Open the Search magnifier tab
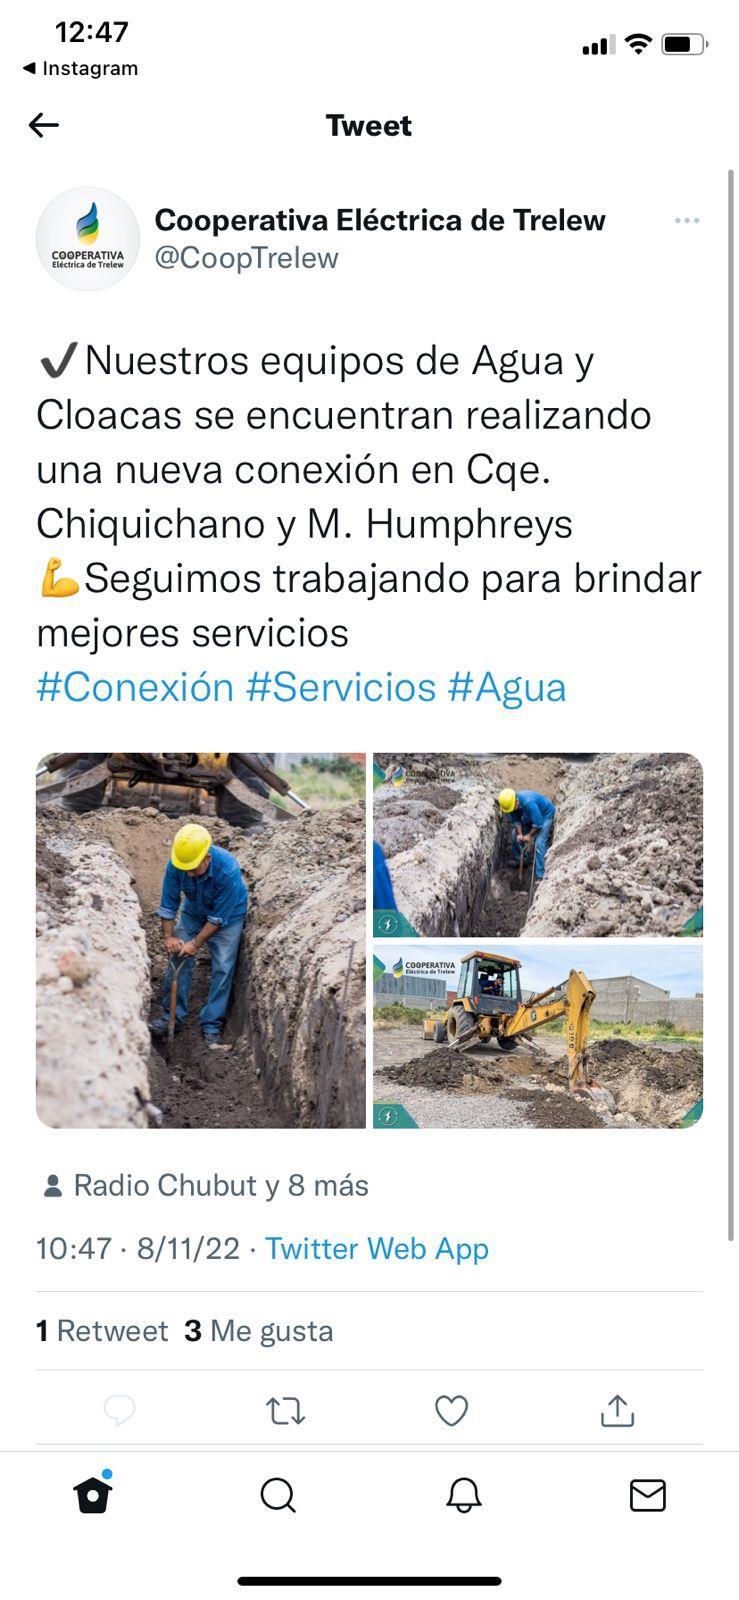Image resolution: width=739 pixels, height=1600 pixels. (278, 1496)
